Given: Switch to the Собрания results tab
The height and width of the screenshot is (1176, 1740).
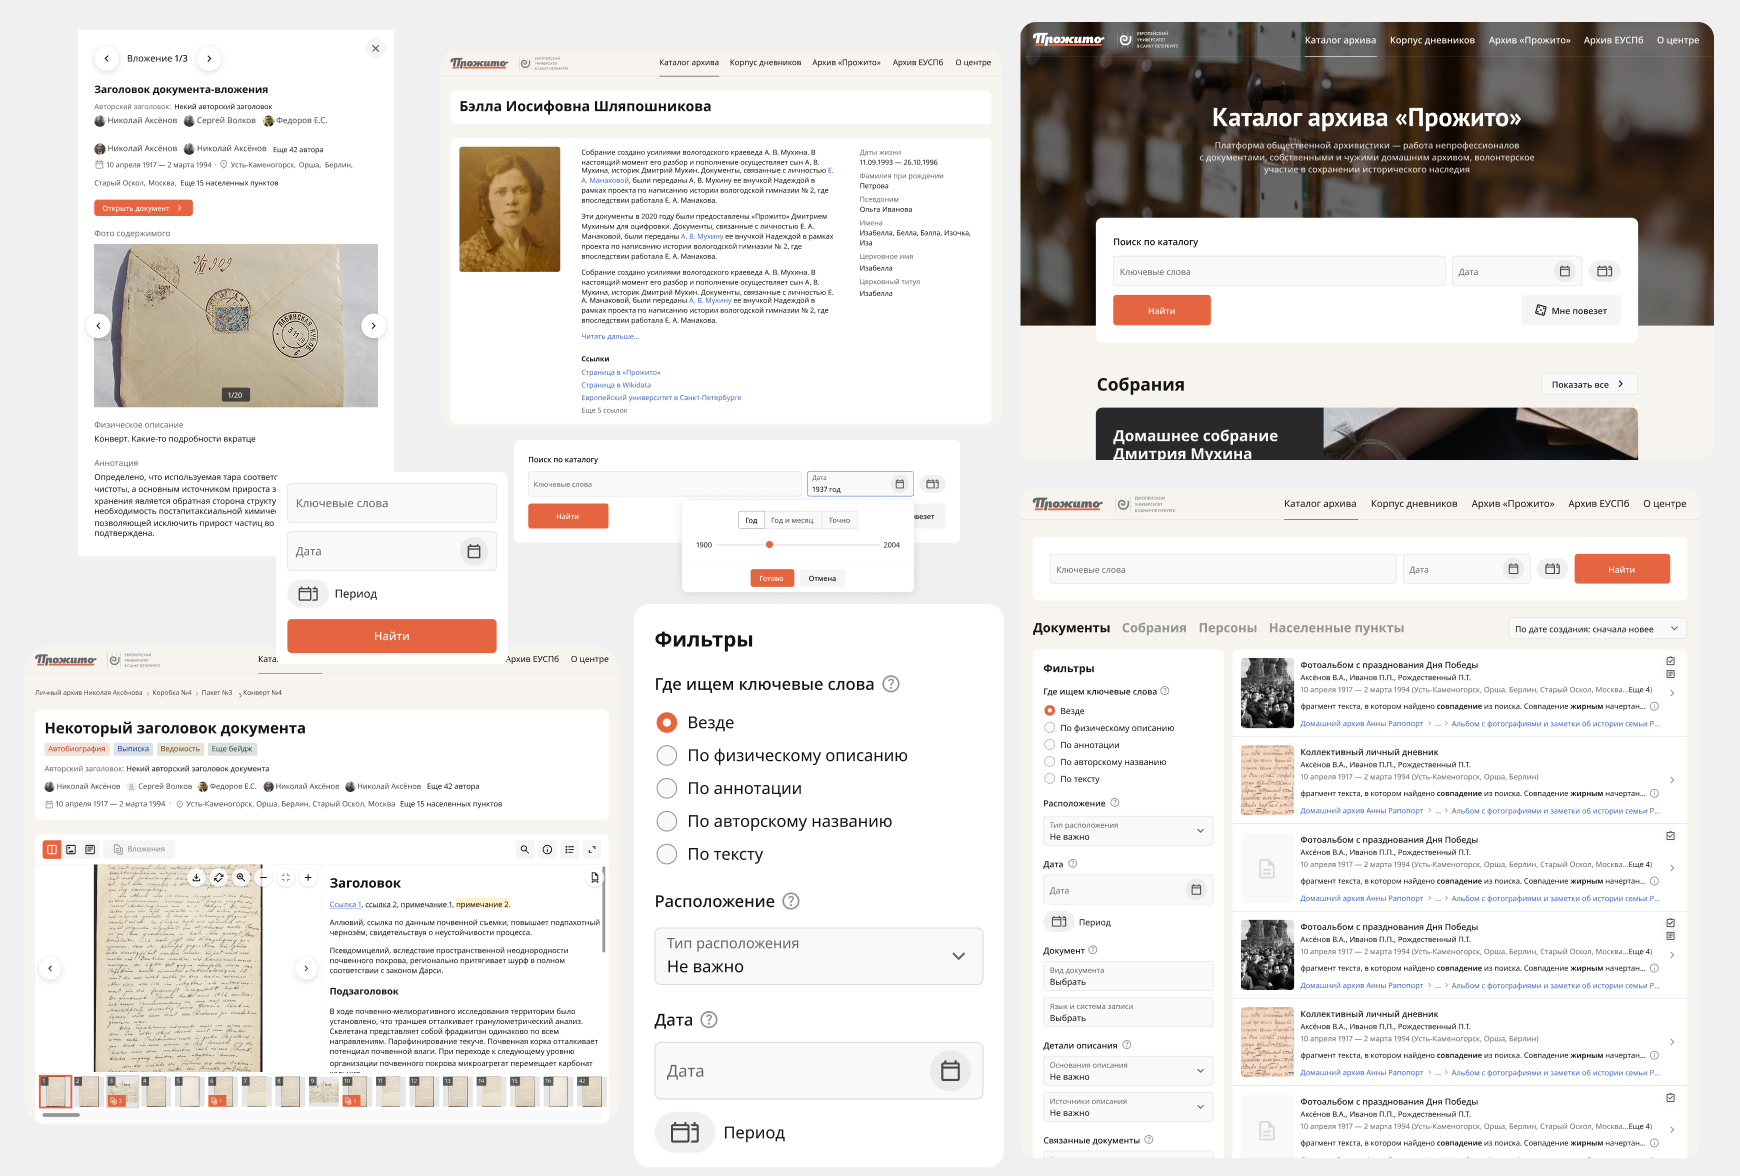Looking at the screenshot, I should [1155, 628].
